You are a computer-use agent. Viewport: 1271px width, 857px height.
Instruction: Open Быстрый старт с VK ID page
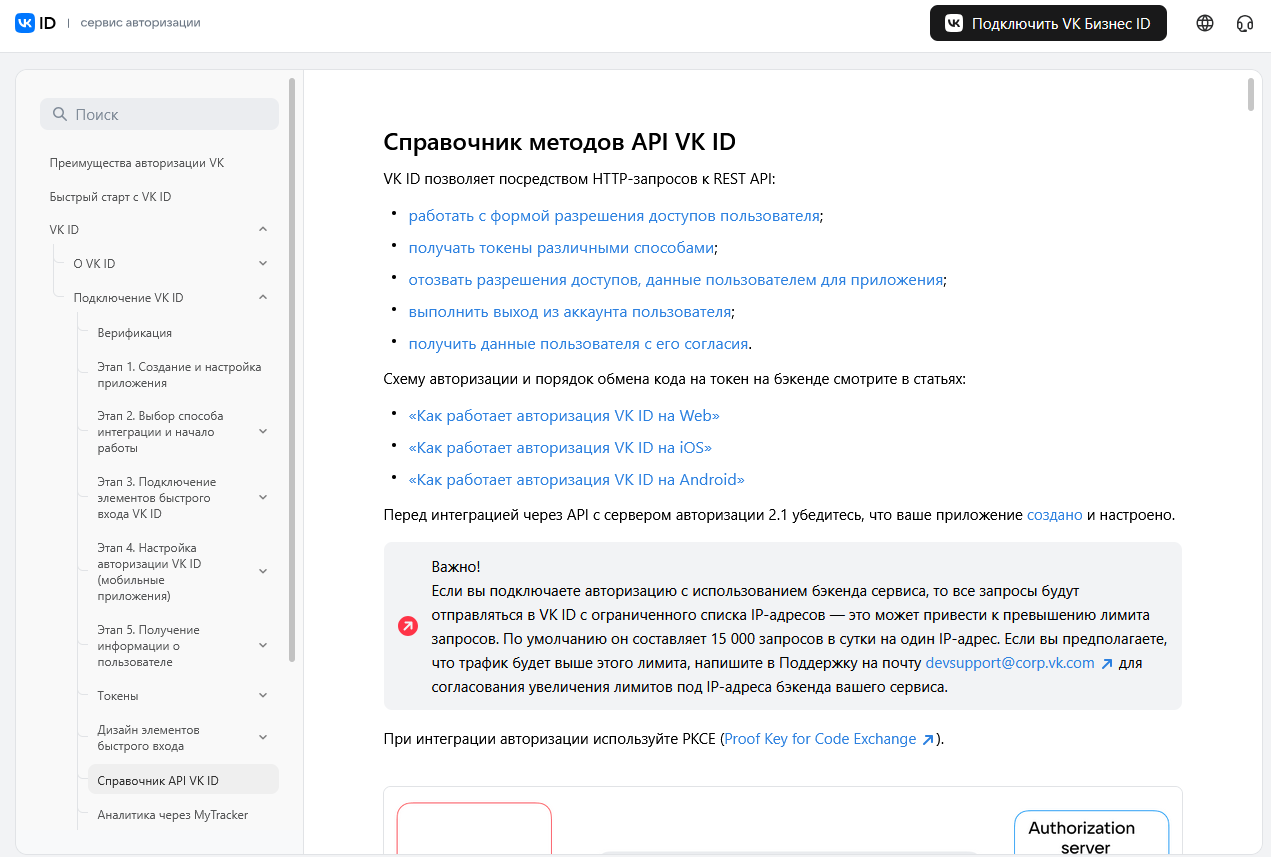click(110, 197)
